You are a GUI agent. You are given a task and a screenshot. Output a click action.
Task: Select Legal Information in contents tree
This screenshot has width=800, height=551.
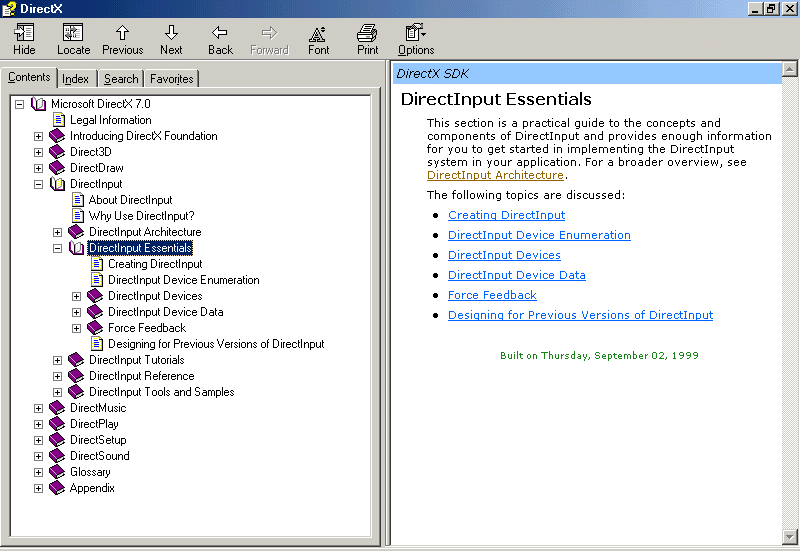[110, 120]
